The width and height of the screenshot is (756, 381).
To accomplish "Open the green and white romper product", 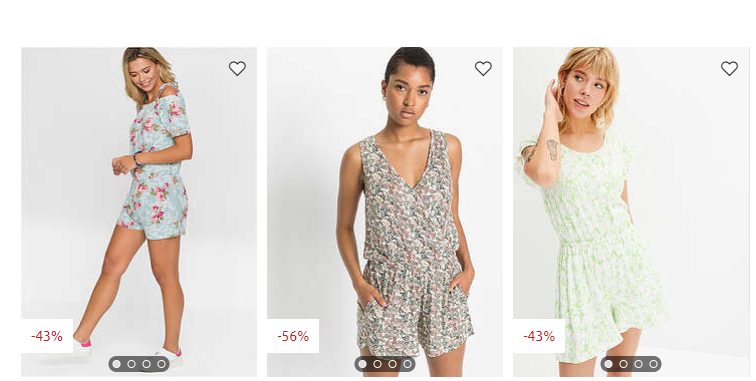I will 631,203.
